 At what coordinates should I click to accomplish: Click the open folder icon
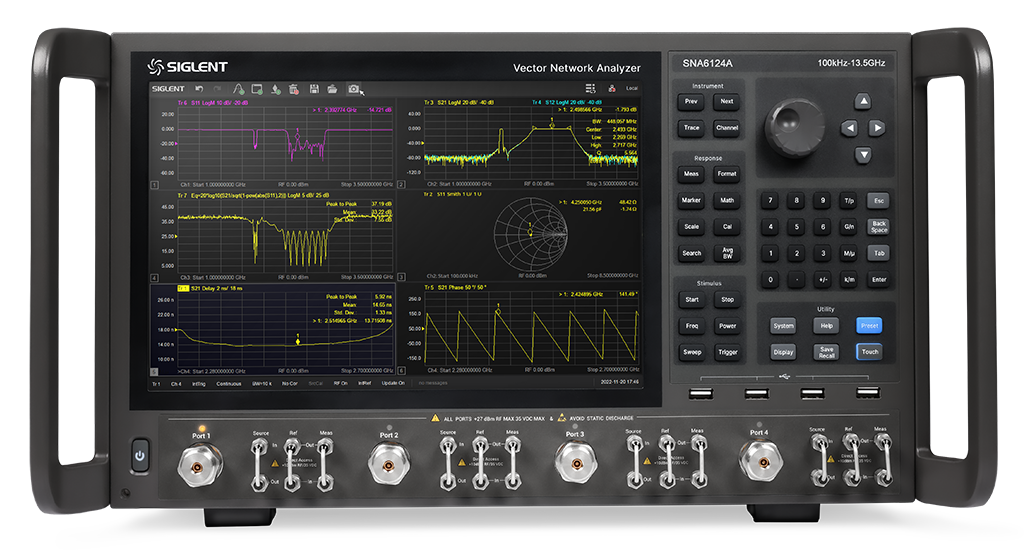332,89
